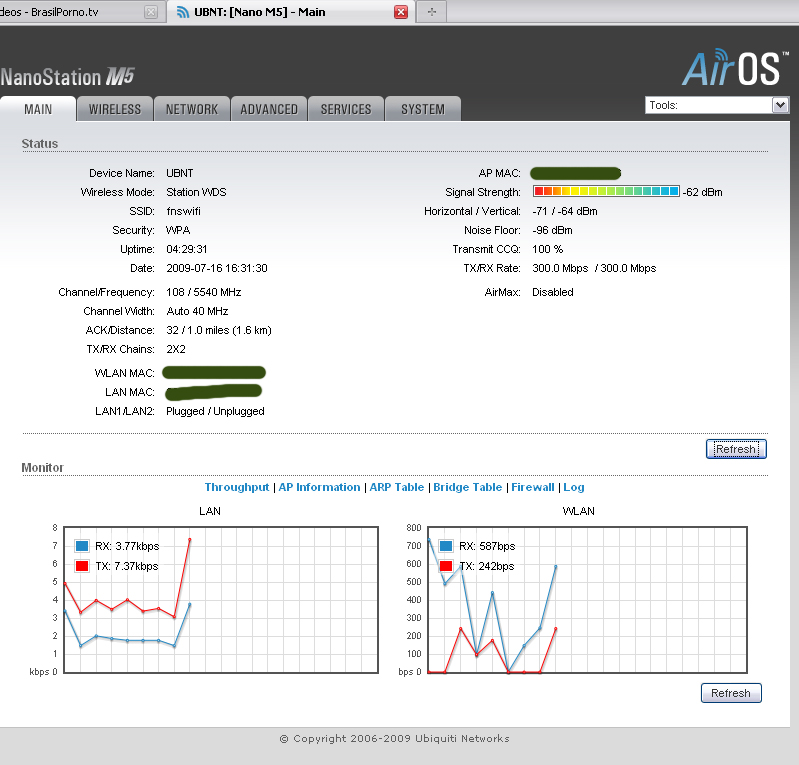Click the RSS favicon on UBNT tab
This screenshot has height=765, width=799.
pos(182,12)
